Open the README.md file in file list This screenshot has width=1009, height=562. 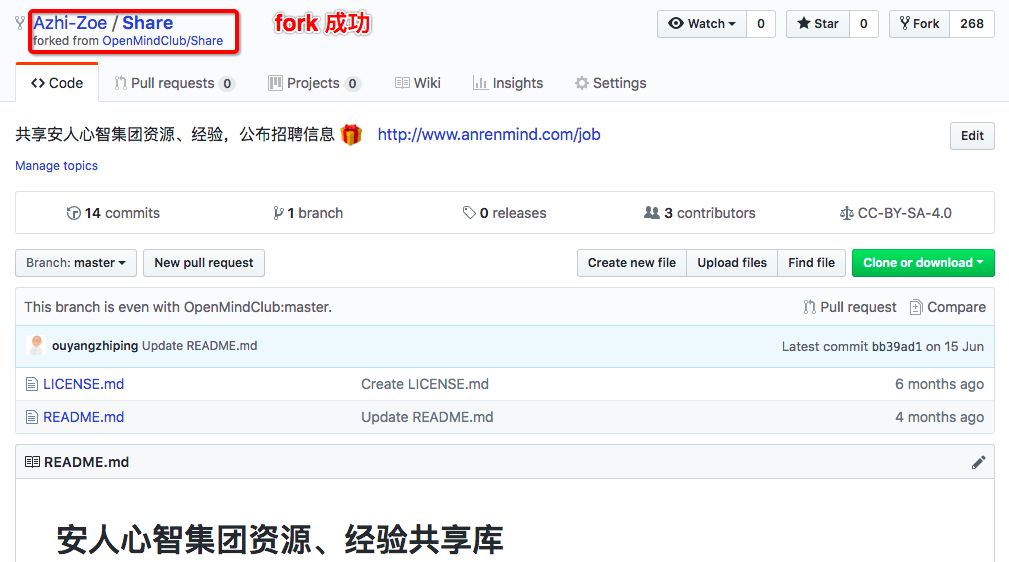coord(84,417)
